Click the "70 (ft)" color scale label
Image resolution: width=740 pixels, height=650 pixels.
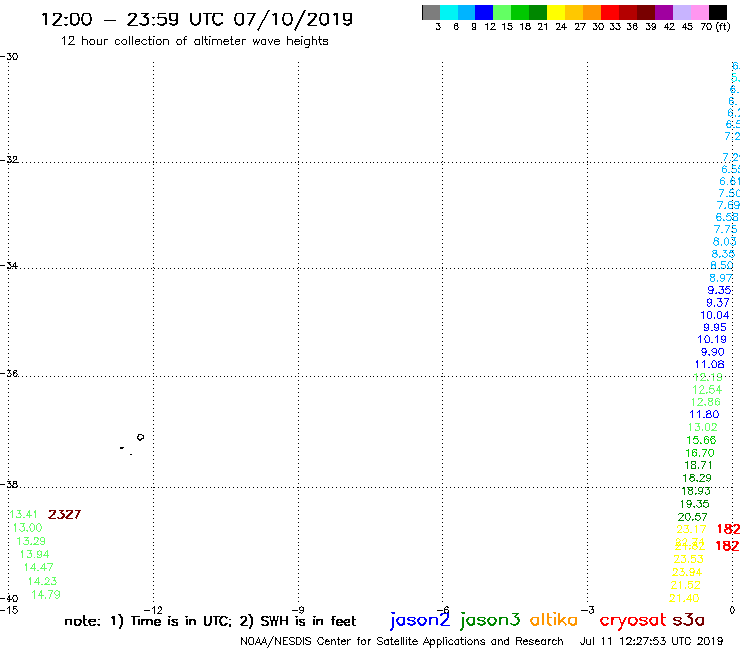pyautogui.click(x=715, y=26)
